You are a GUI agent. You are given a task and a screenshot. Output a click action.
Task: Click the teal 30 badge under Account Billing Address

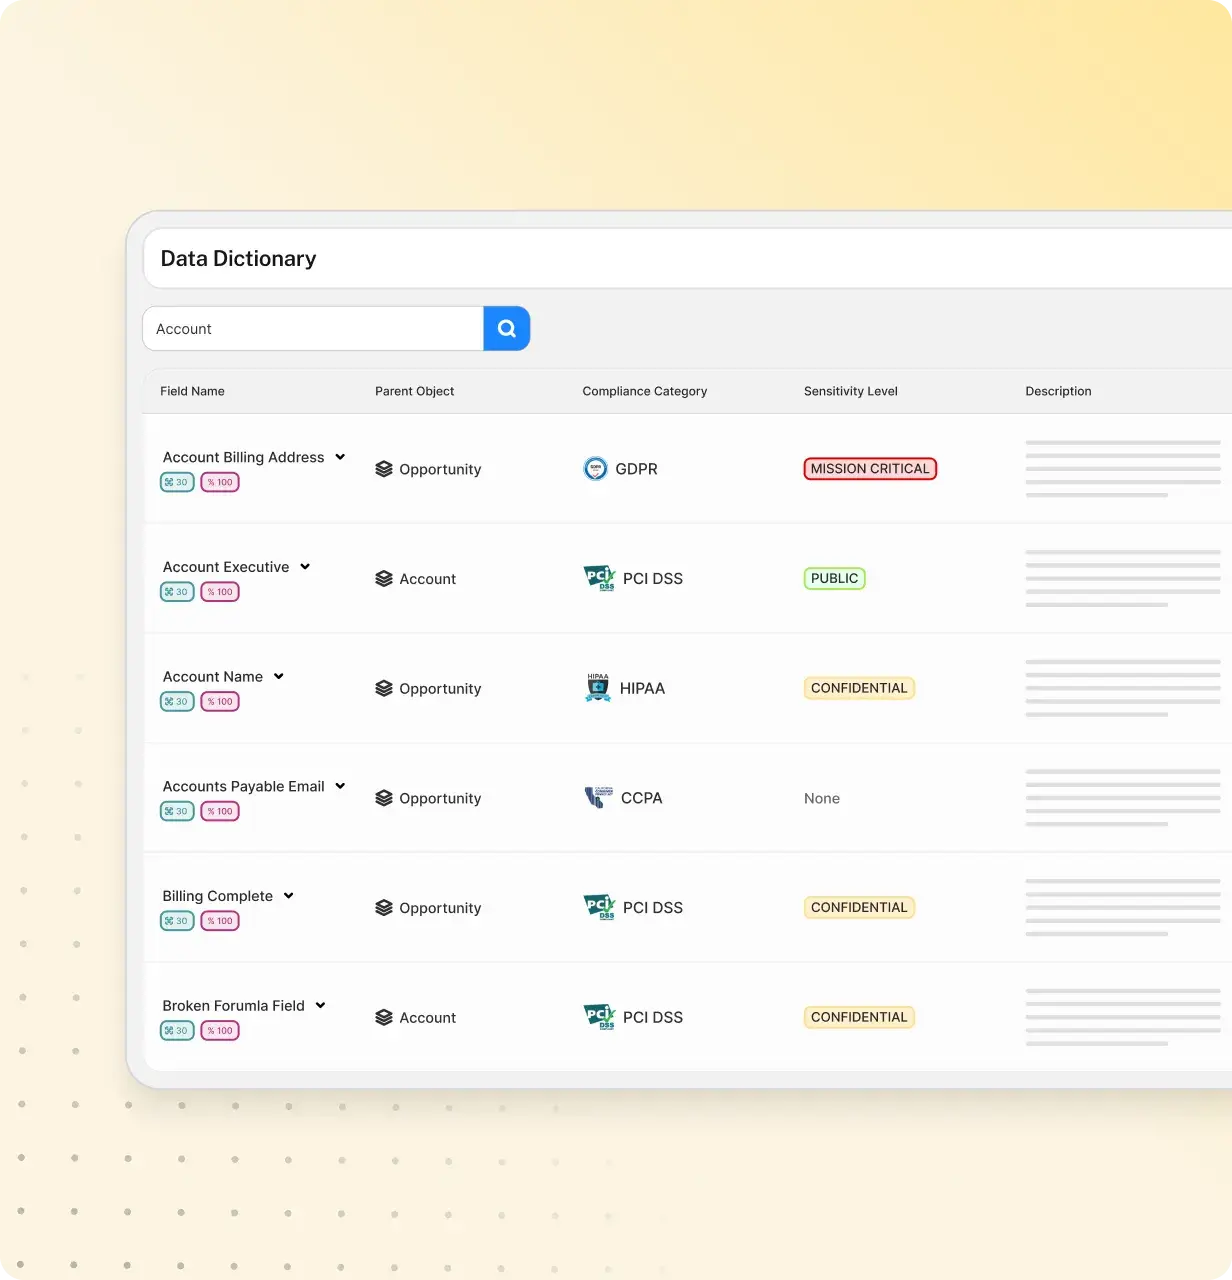(177, 482)
